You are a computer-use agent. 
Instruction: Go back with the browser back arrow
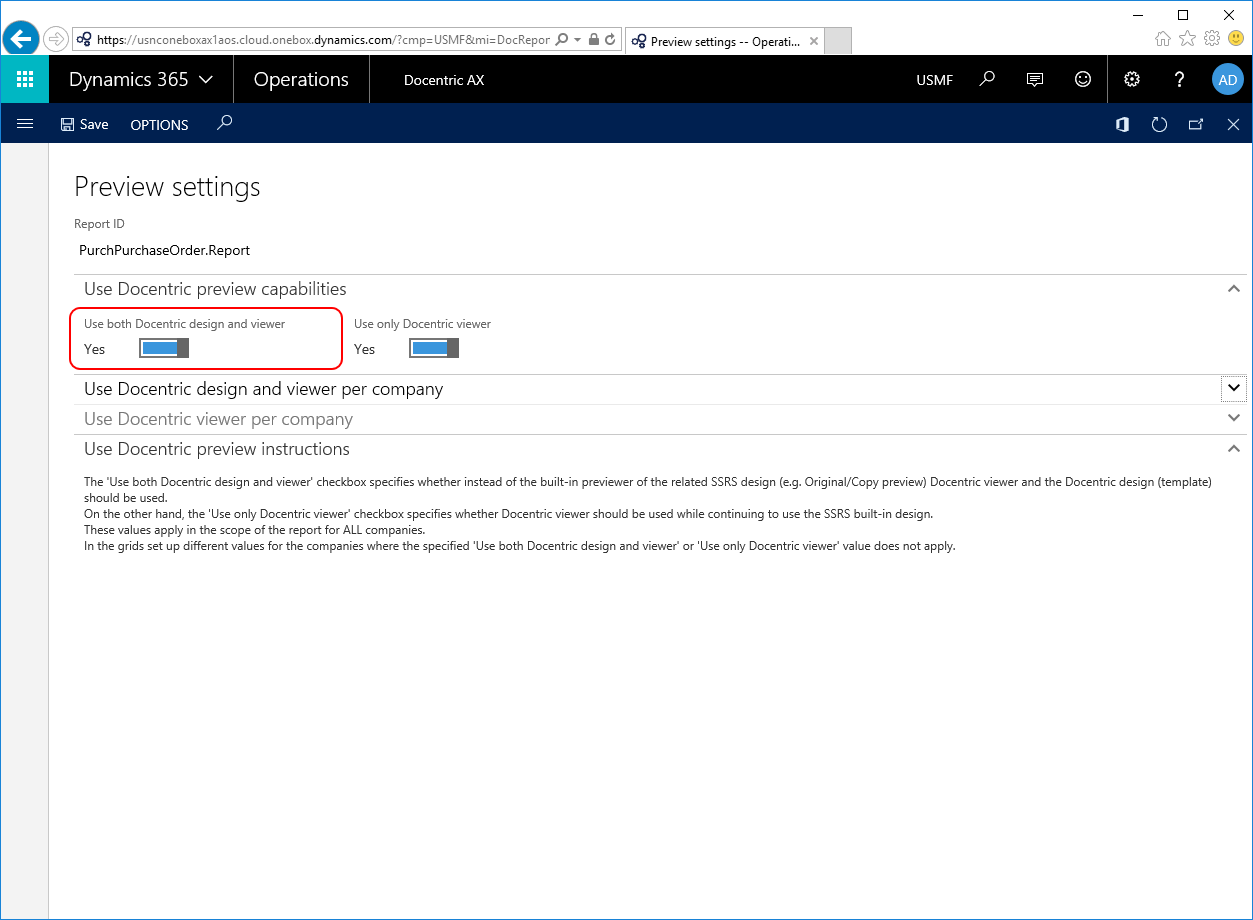[x=20, y=39]
